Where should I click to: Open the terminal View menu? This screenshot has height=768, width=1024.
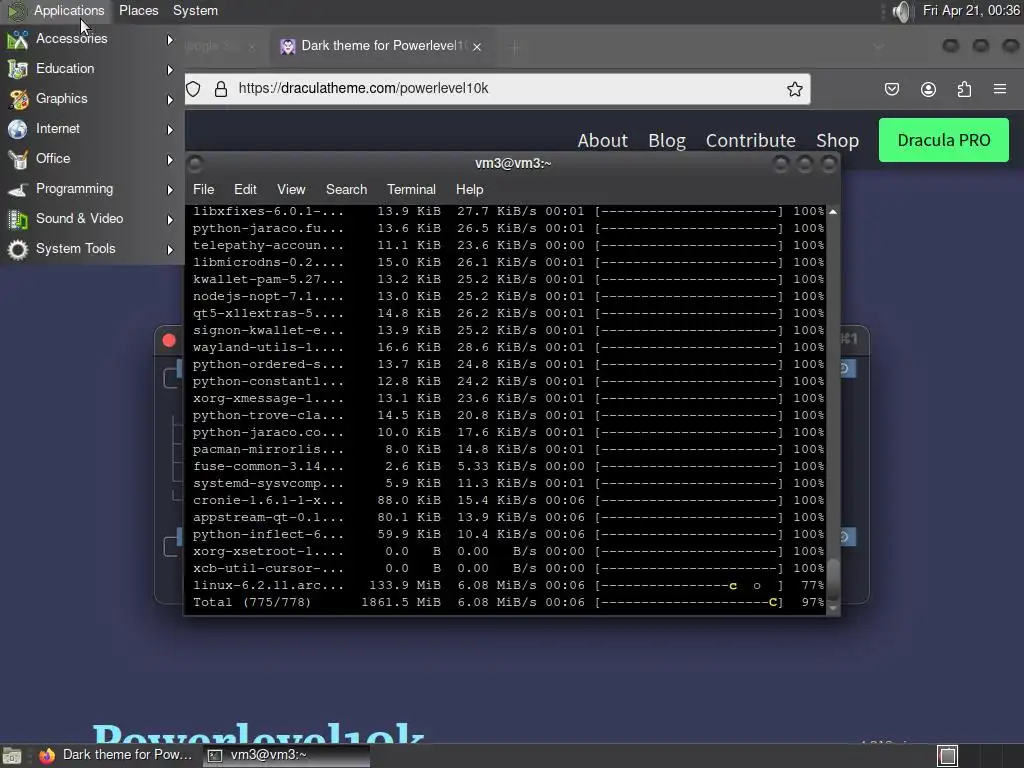point(291,189)
